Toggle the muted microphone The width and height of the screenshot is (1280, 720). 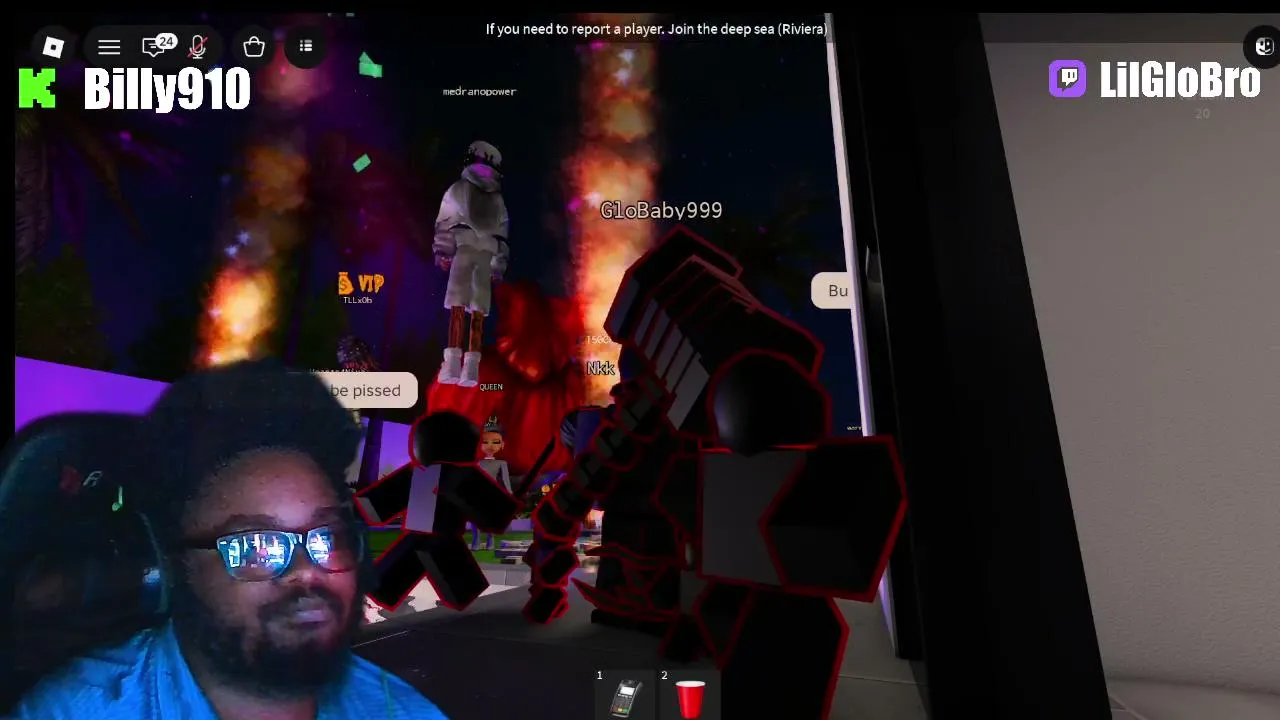[198, 47]
